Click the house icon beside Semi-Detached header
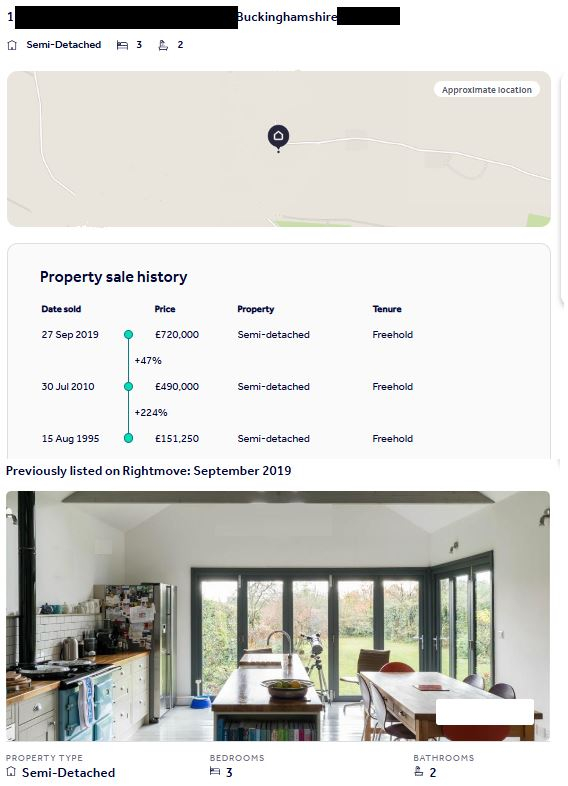568x786 pixels. [12, 45]
